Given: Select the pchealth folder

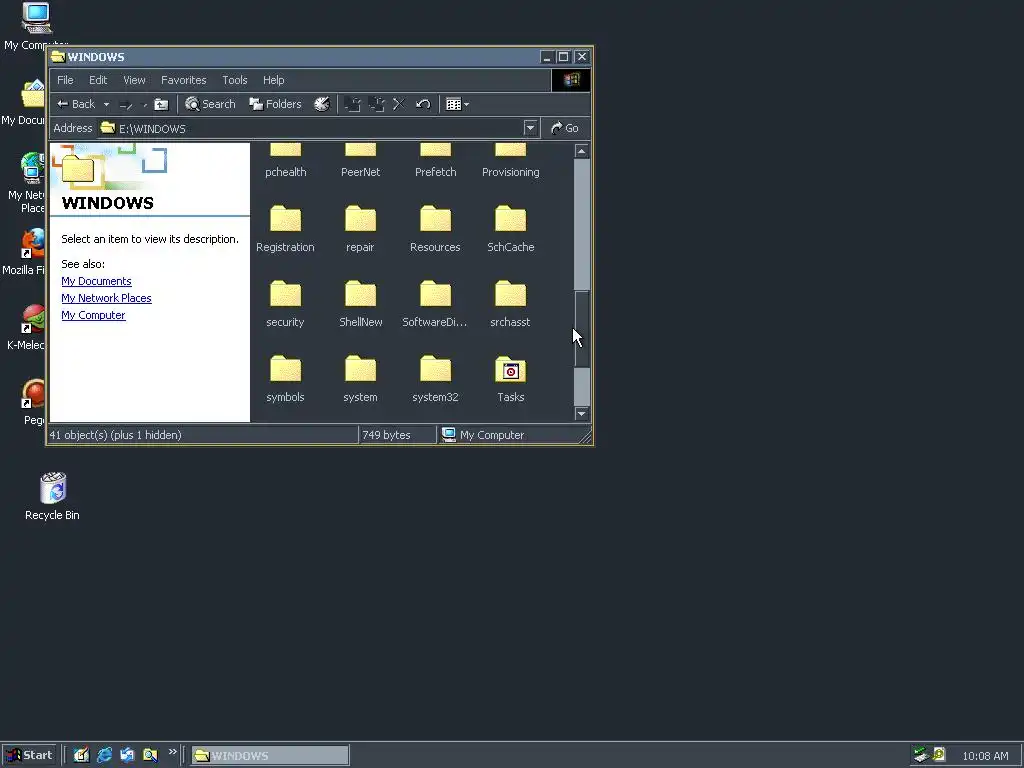Looking at the screenshot, I should 285,161.
